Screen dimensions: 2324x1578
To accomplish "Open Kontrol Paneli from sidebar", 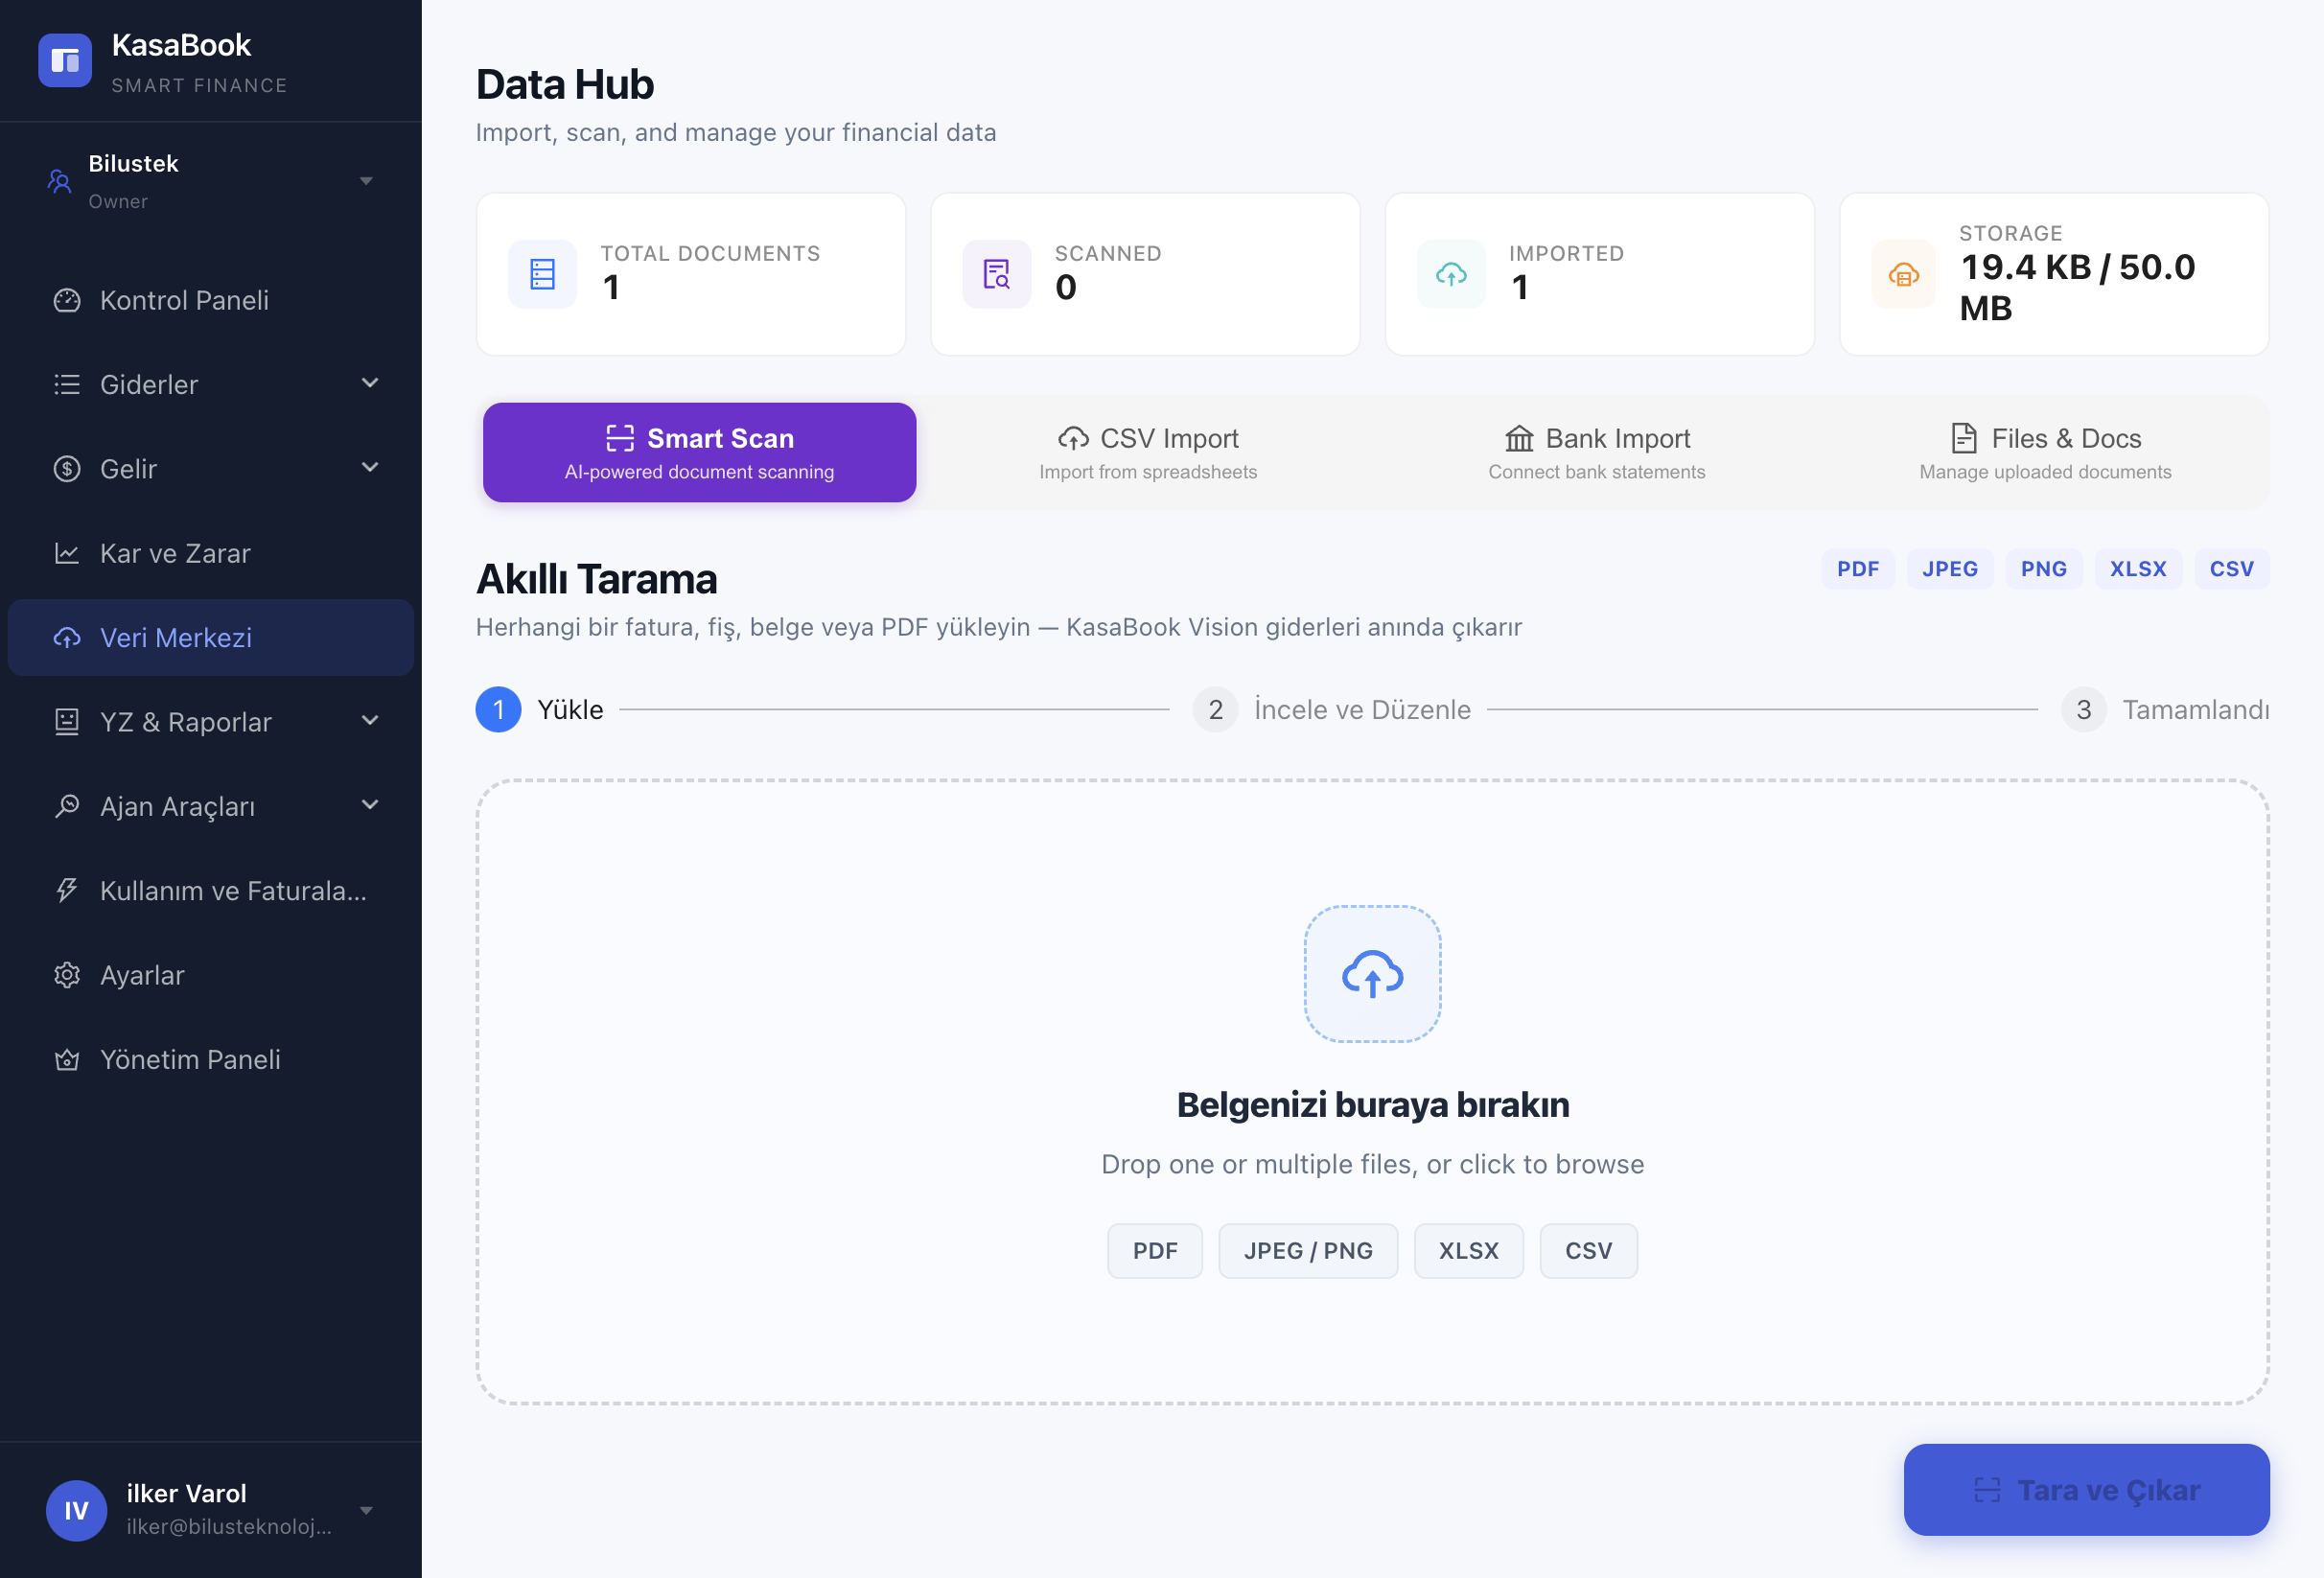I will pyautogui.click(x=184, y=300).
